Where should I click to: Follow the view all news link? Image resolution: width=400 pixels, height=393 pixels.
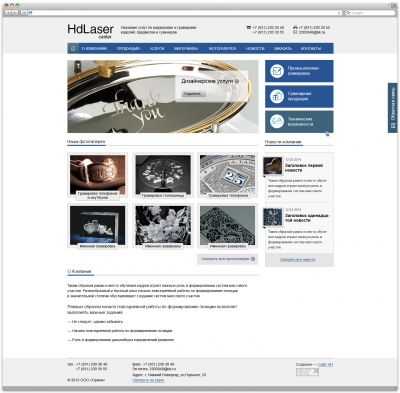tap(297, 259)
